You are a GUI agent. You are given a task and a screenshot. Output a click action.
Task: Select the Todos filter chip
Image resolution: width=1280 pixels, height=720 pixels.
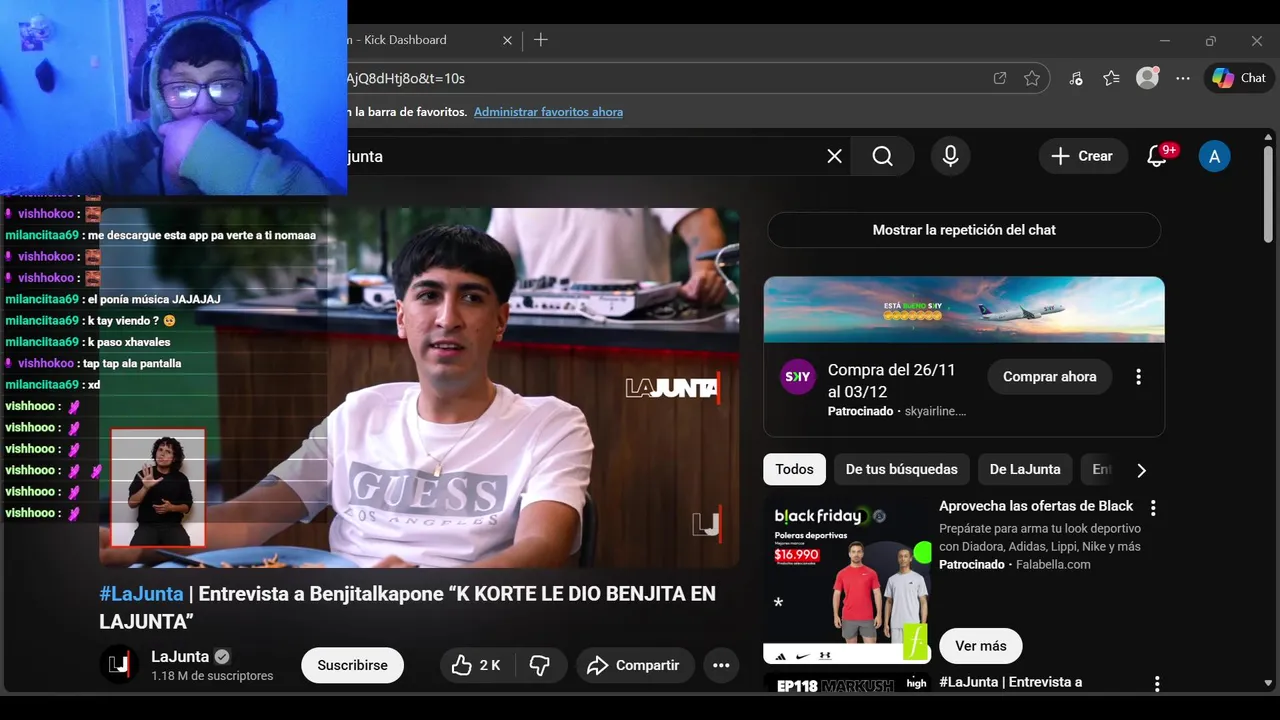tap(794, 469)
